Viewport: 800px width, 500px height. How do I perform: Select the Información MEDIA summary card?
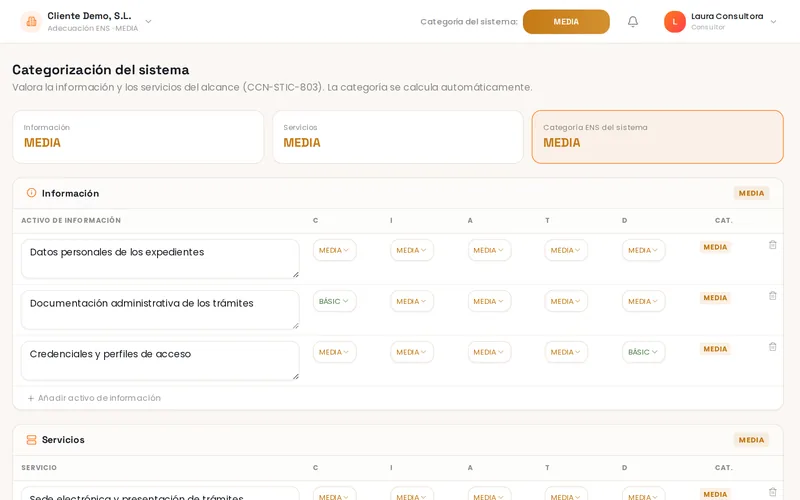point(138,137)
